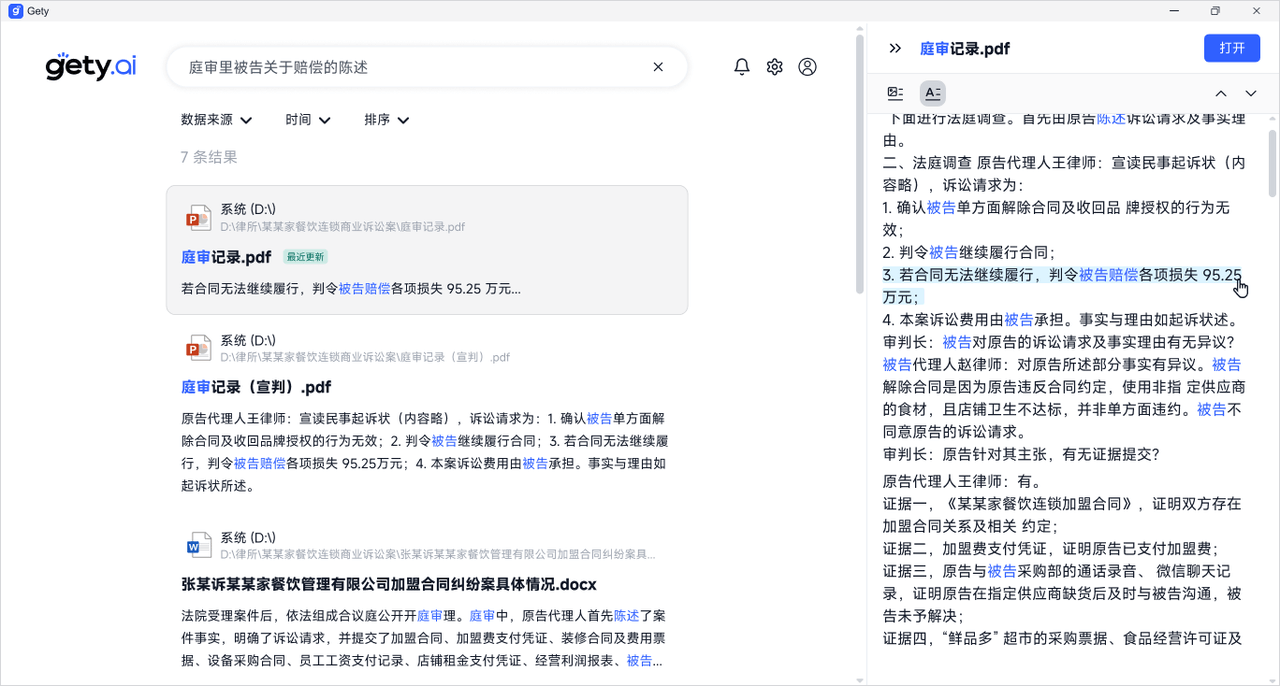Expand the 时间 filter dropdown
1280x686 pixels.
pos(307,120)
